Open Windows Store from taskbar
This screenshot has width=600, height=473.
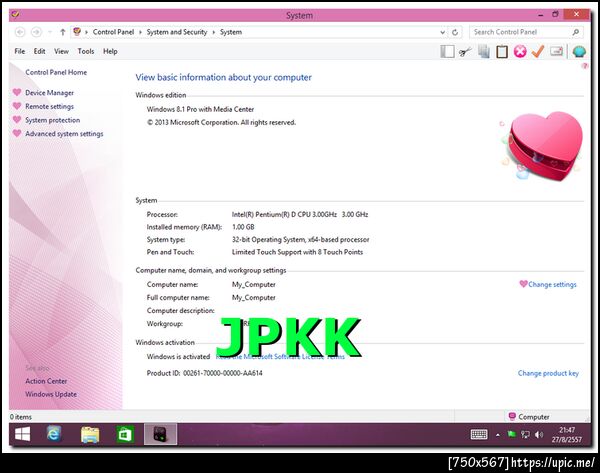[125, 435]
